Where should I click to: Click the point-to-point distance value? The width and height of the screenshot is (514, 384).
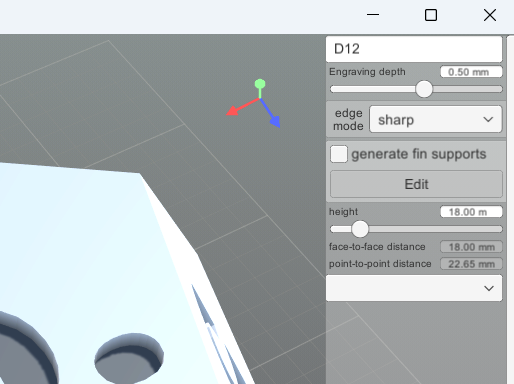click(x=471, y=264)
